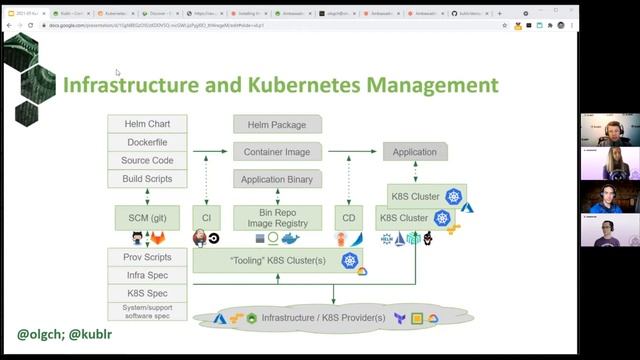Click the CI box
This screenshot has height=360, width=640.
pyautogui.click(x=207, y=218)
